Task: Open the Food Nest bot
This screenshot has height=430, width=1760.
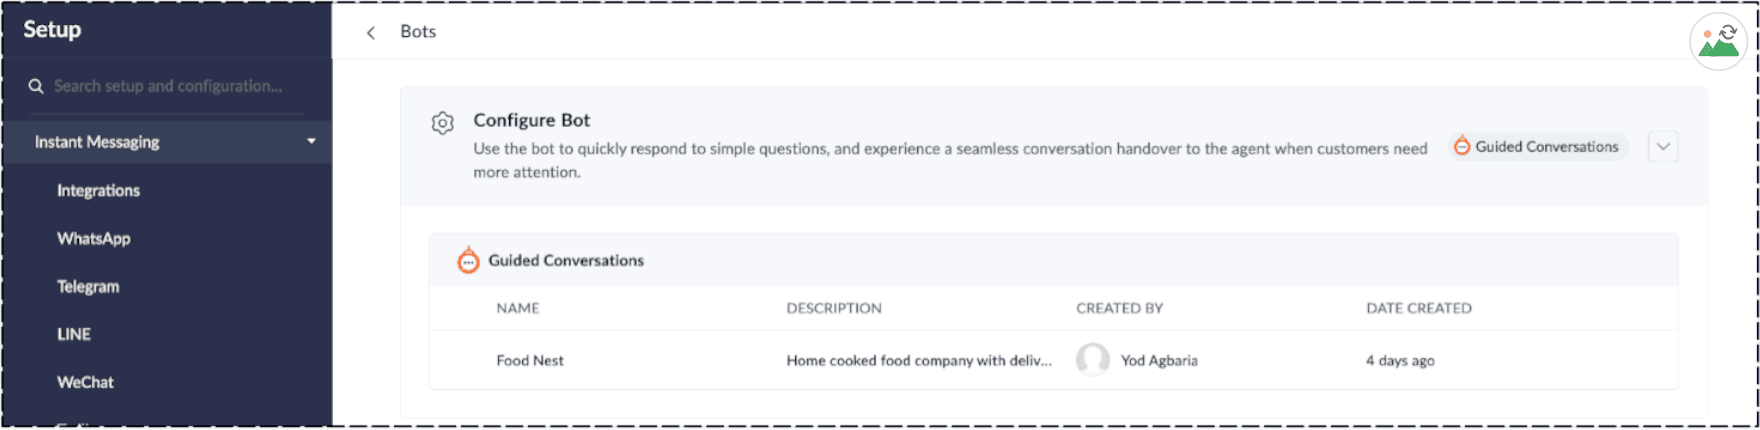Action: tap(530, 360)
